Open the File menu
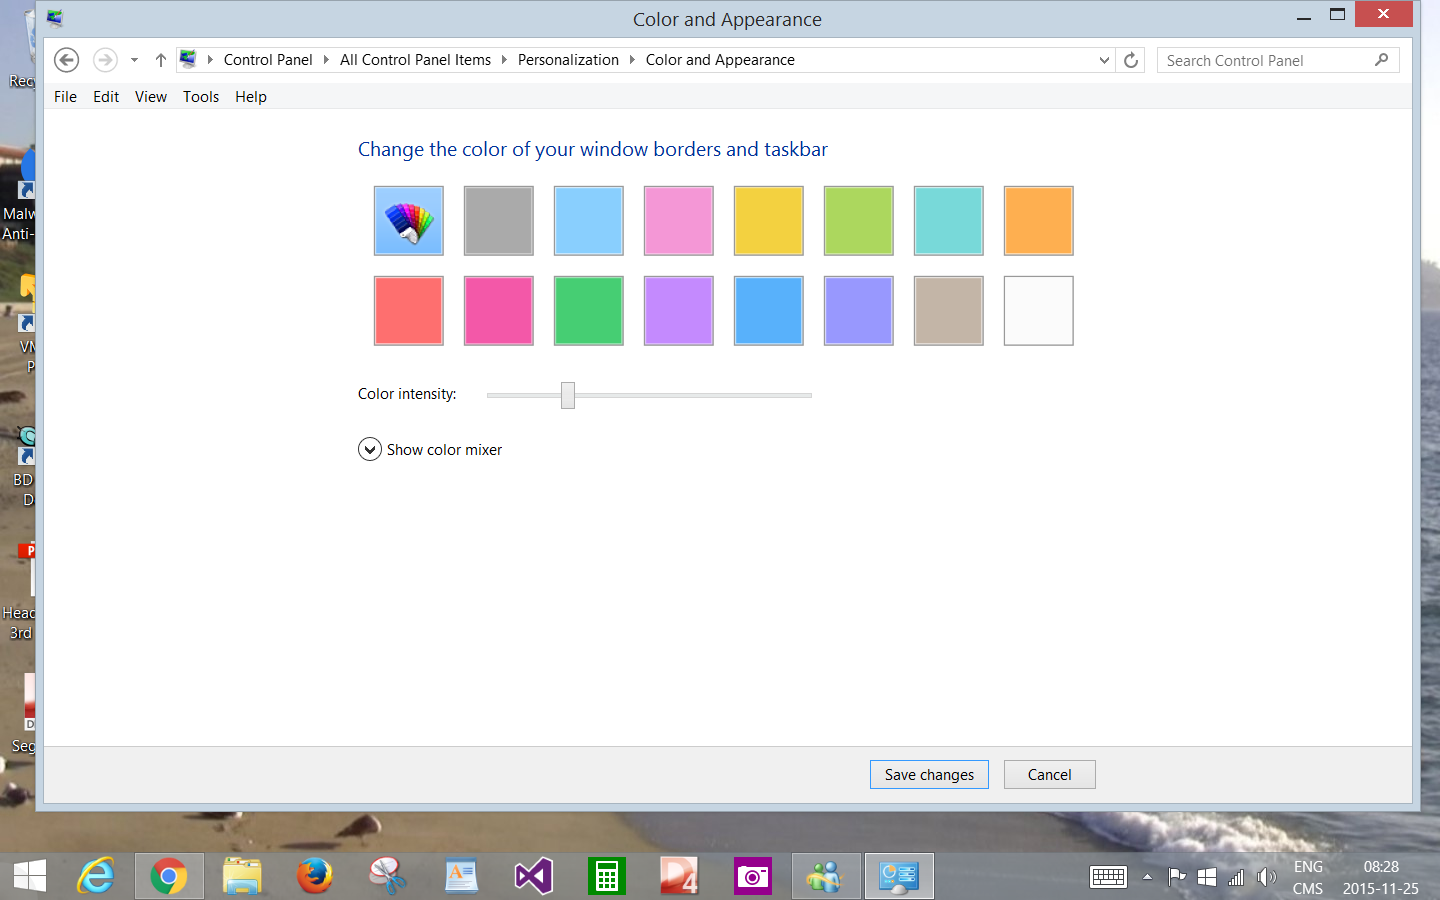Viewport: 1440px width, 900px height. point(65,97)
